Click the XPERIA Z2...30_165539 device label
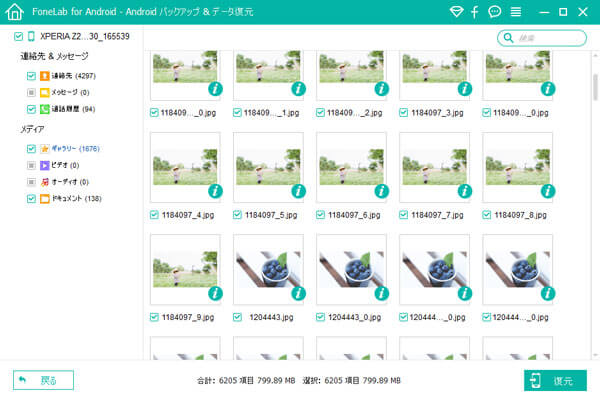This screenshot has width=600, height=399. (85, 36)
